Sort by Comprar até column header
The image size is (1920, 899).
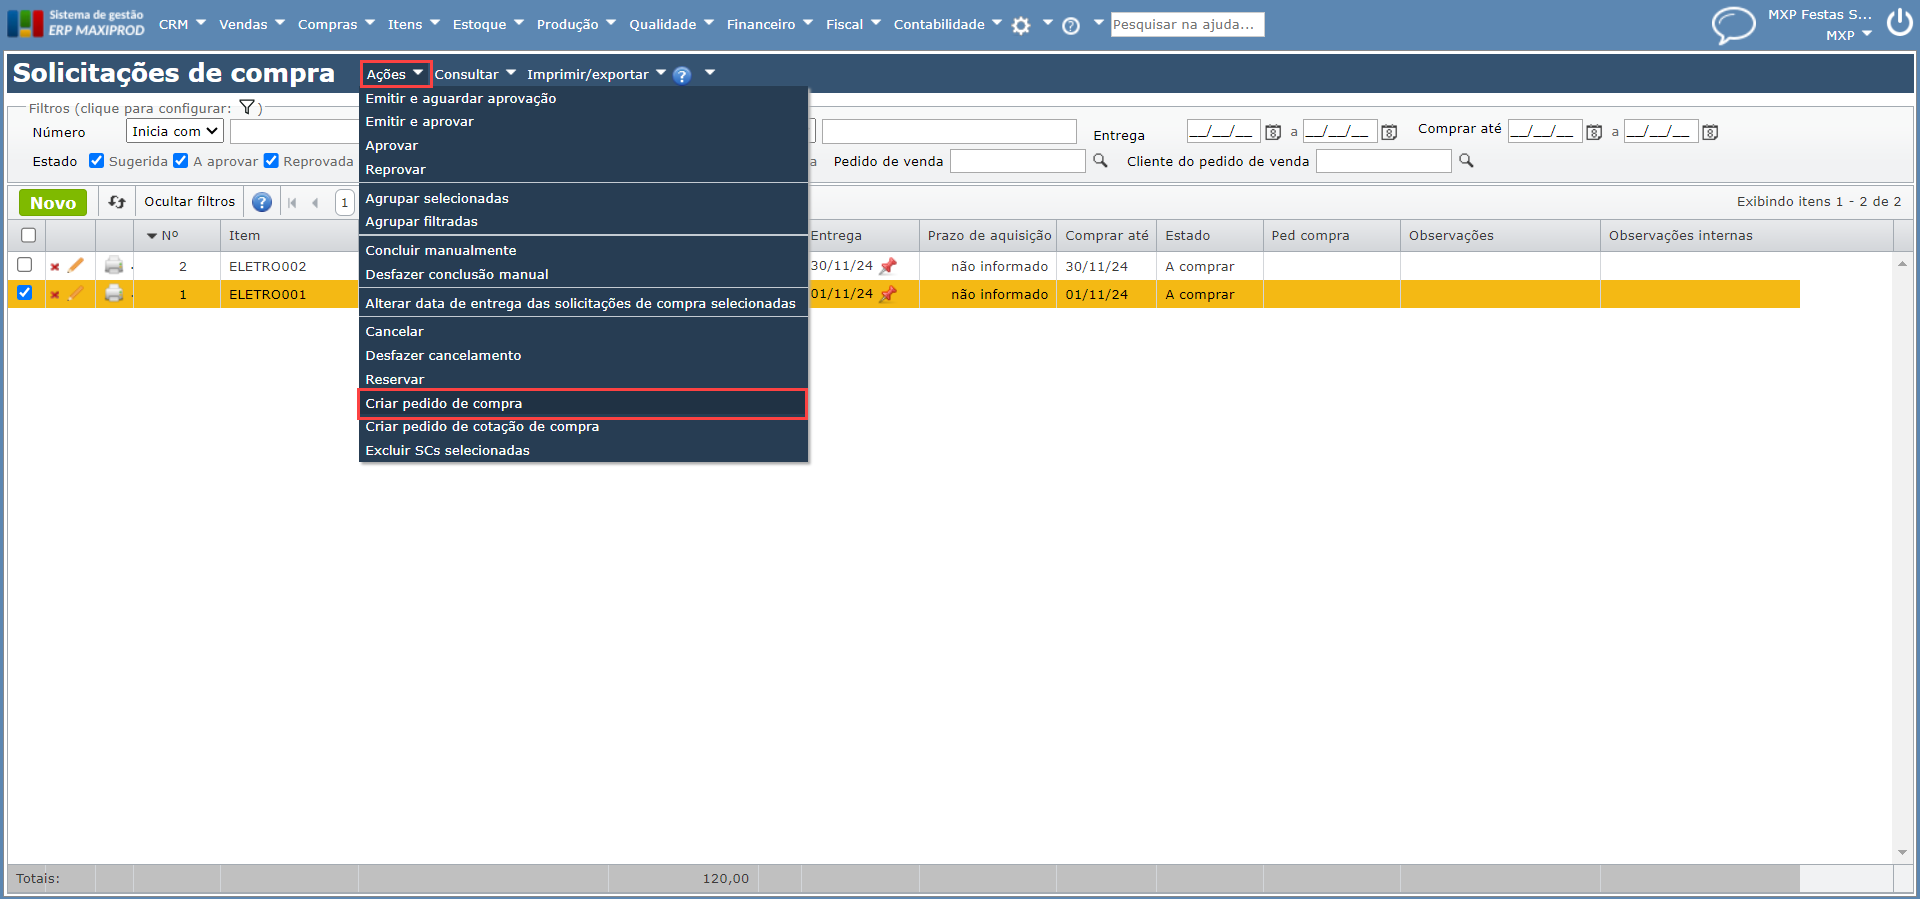coord(1107,236)
